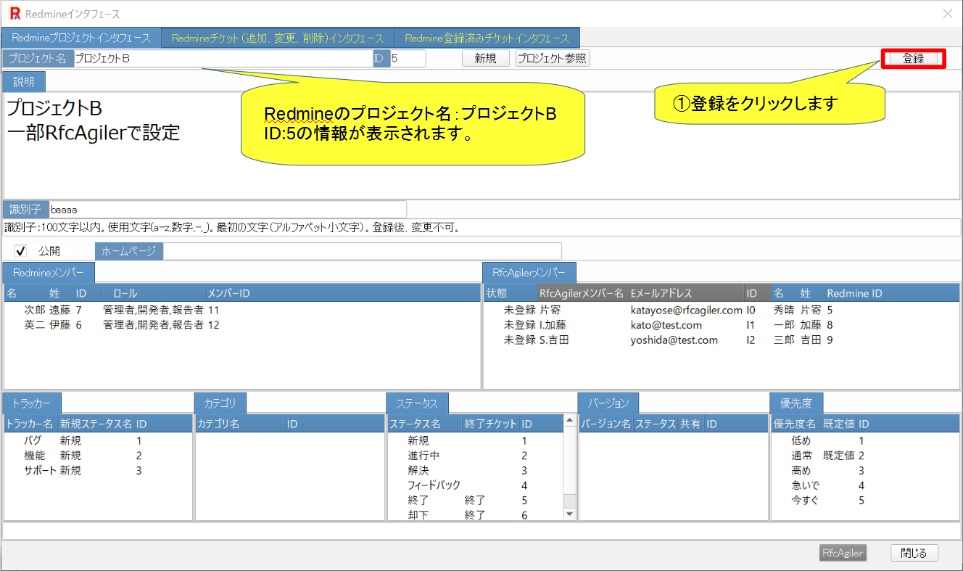Click email katayose@rfcagiler.com
Screen dimensions: 963x571
pos(686,310)
